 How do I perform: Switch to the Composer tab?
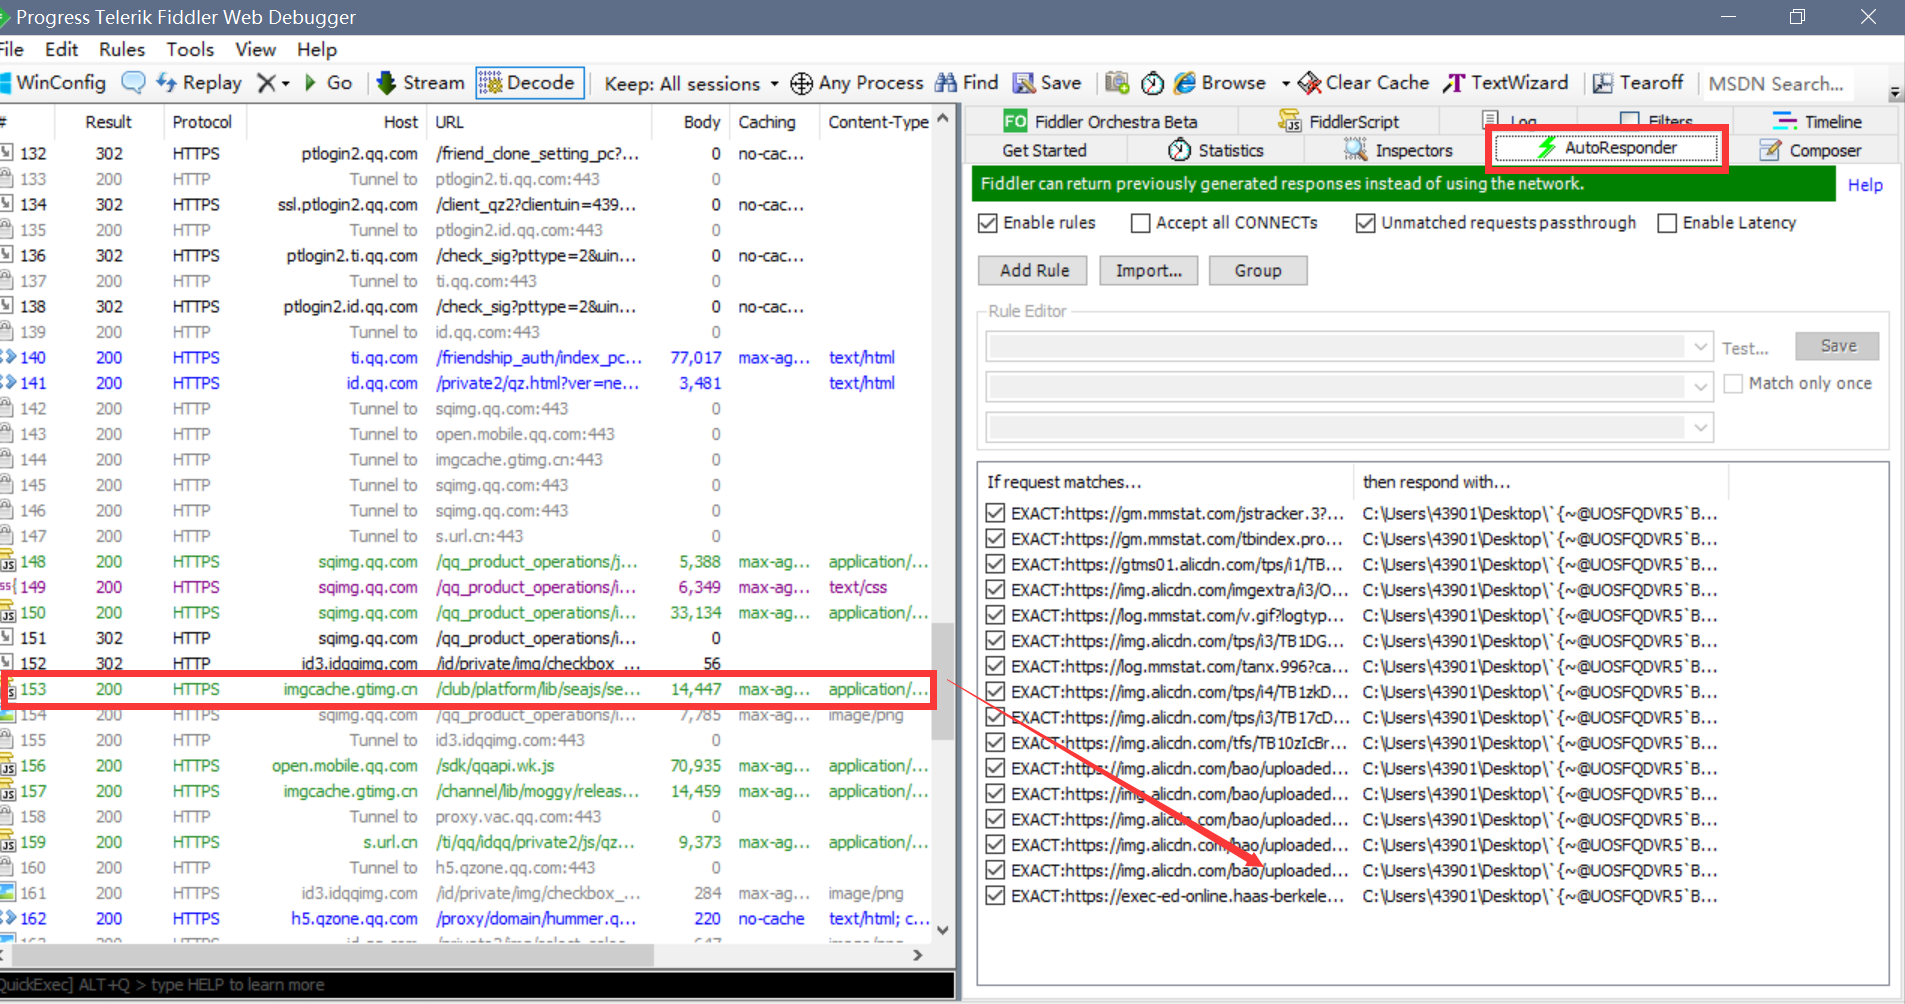[x=1811, y=150]
